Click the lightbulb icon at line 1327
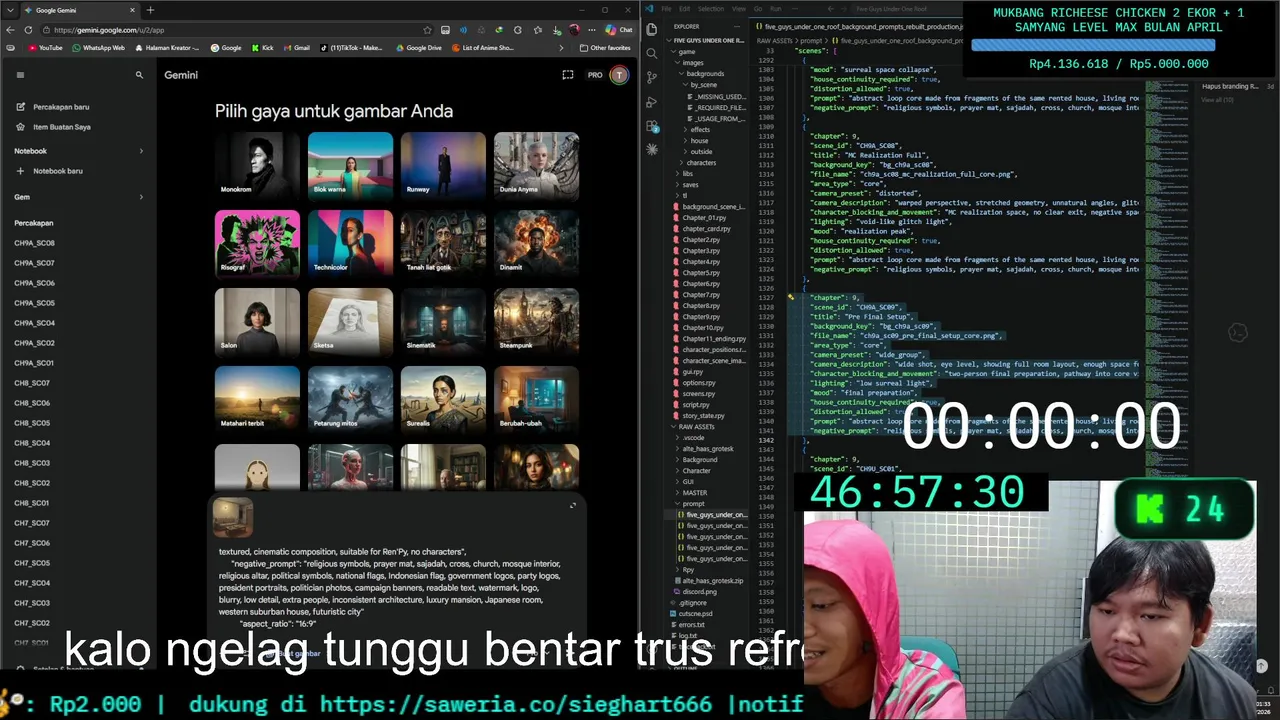The height and width of the screenshot is (720, 1280). (790, 297)
